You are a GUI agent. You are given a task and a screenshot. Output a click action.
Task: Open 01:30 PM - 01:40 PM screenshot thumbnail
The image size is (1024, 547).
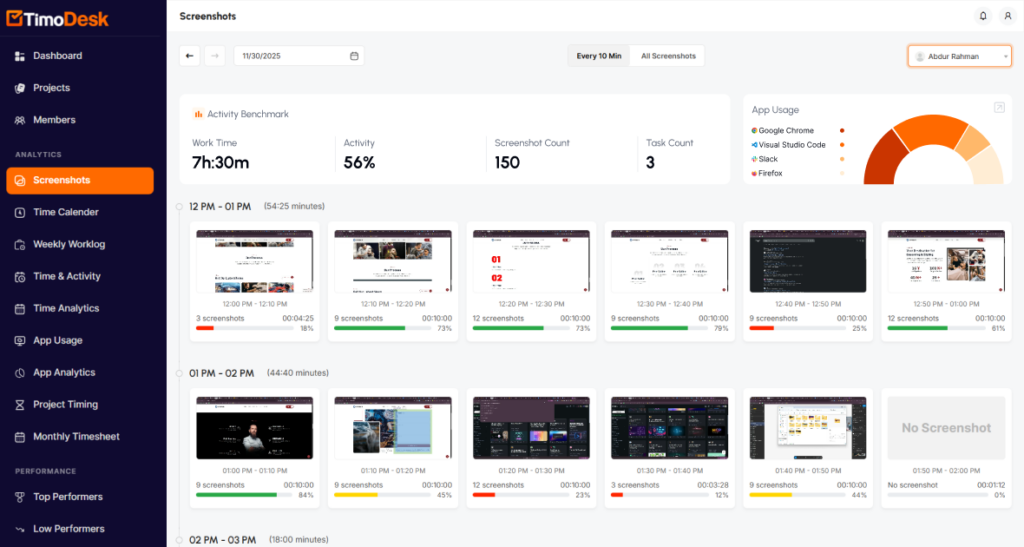click(x=669, y=428)
